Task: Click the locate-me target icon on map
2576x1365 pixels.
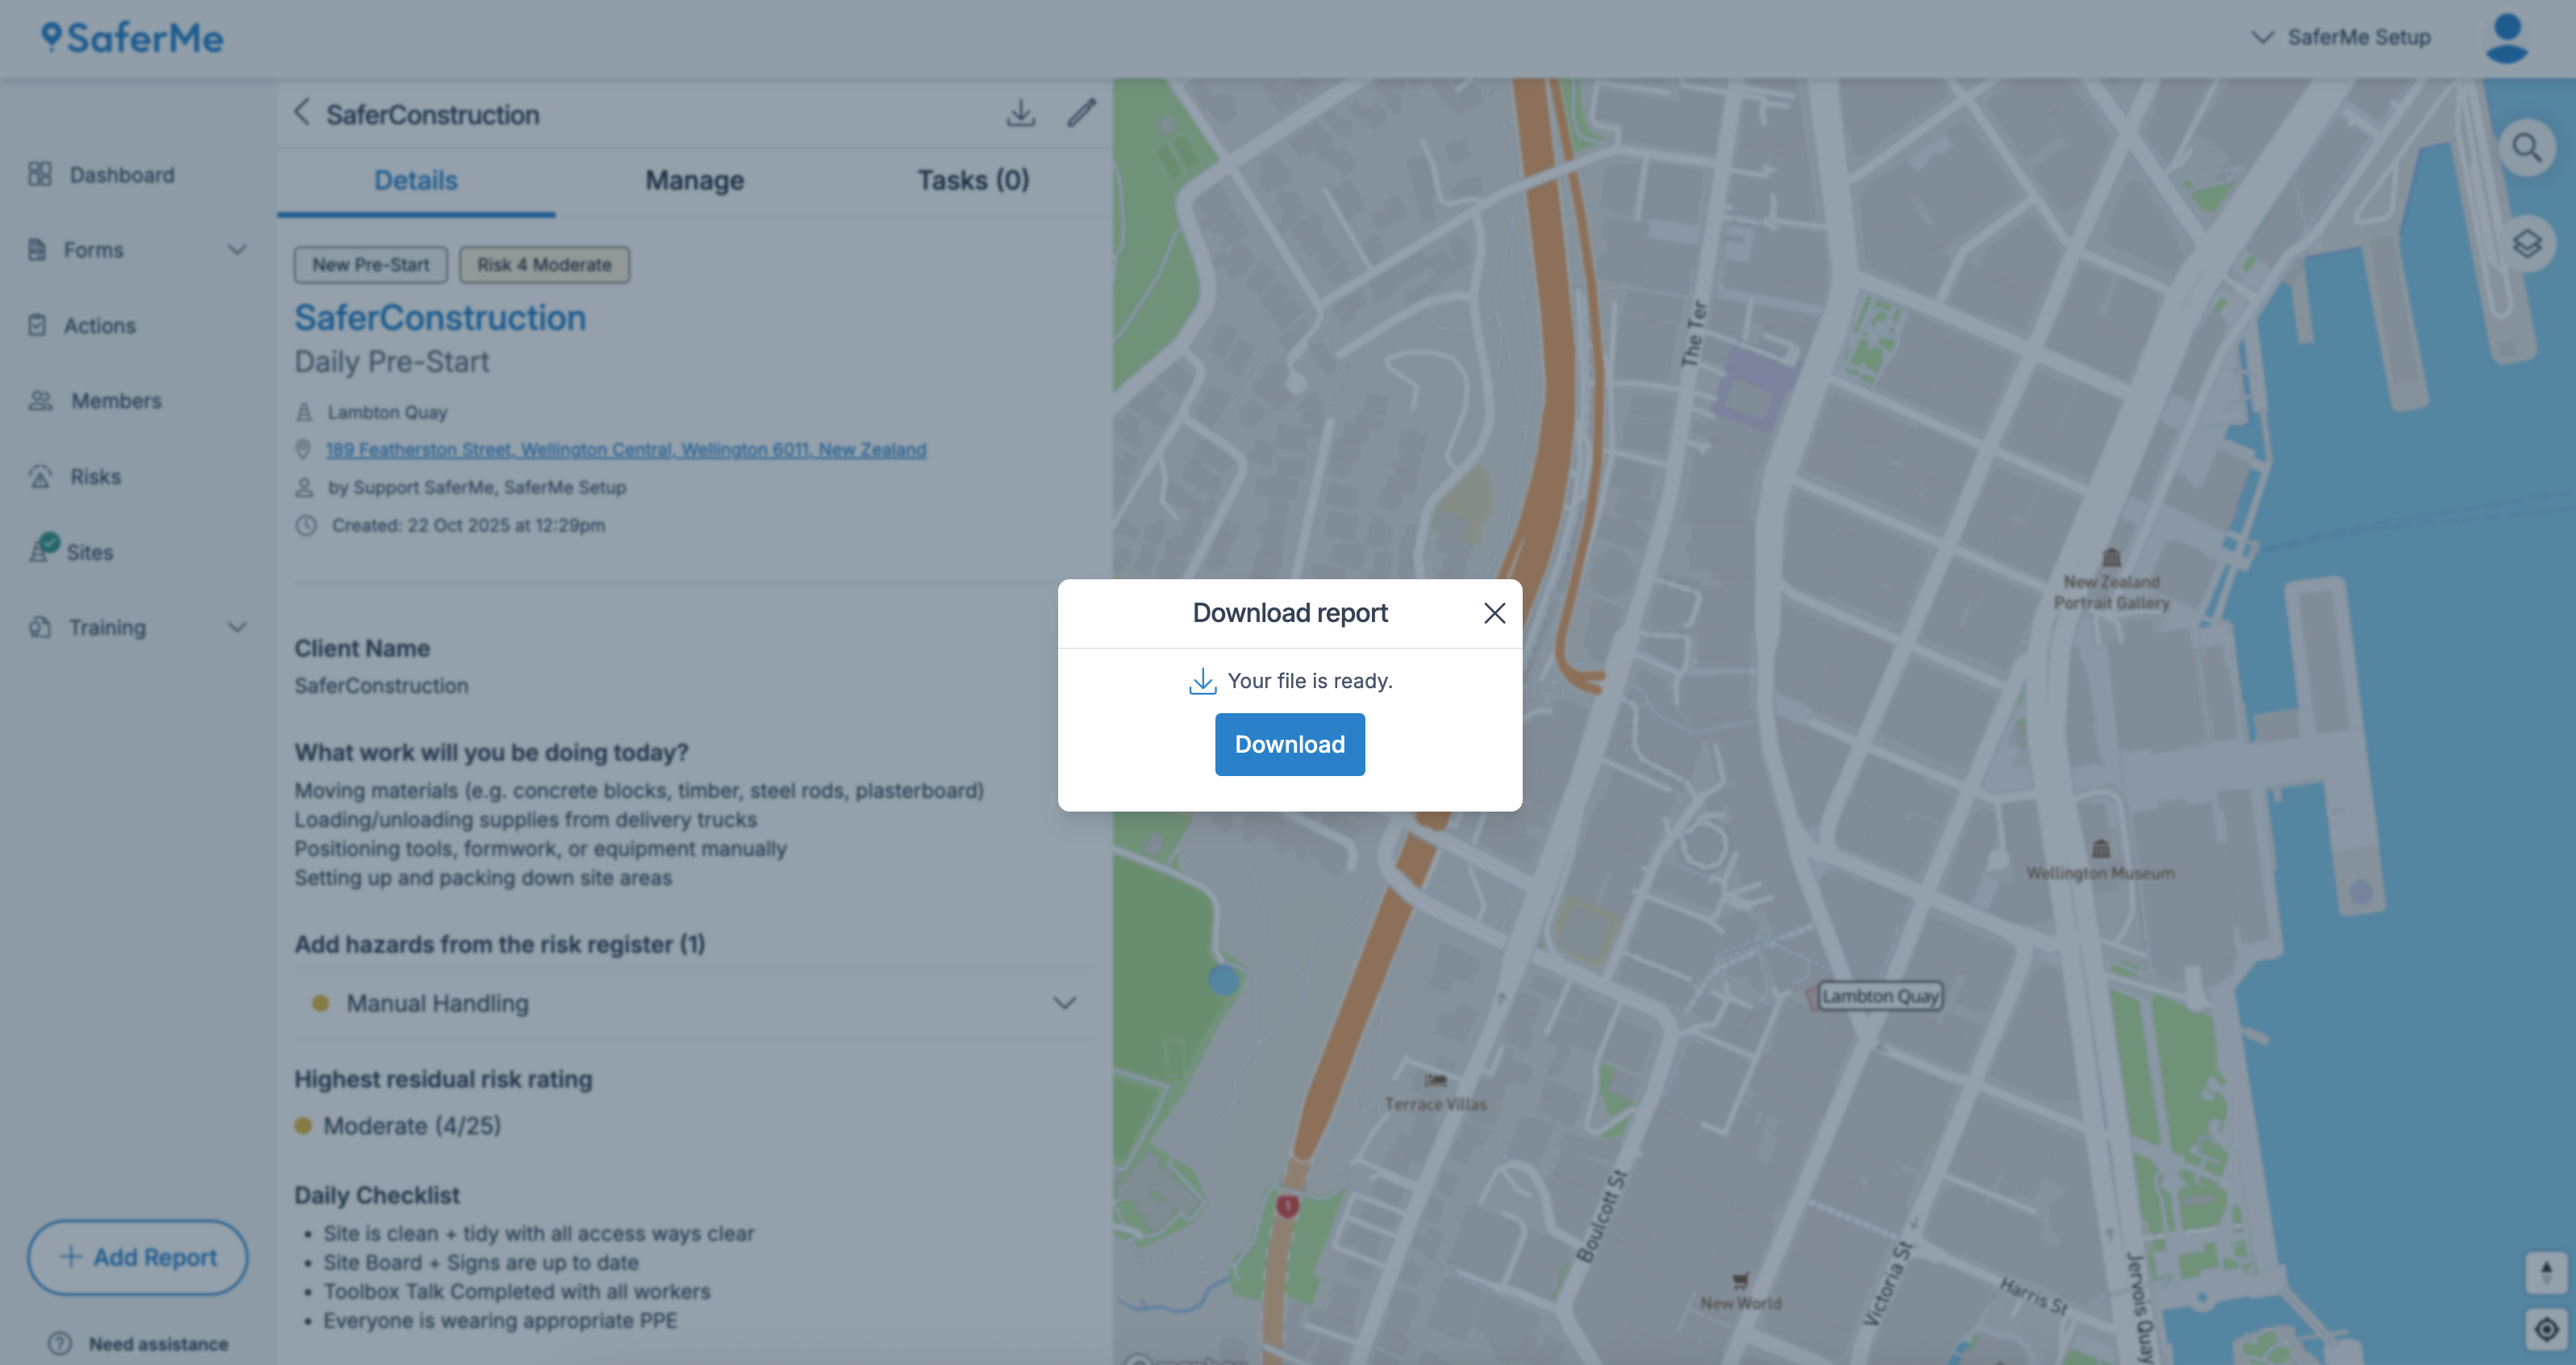Action: tap(2545, 1329)
